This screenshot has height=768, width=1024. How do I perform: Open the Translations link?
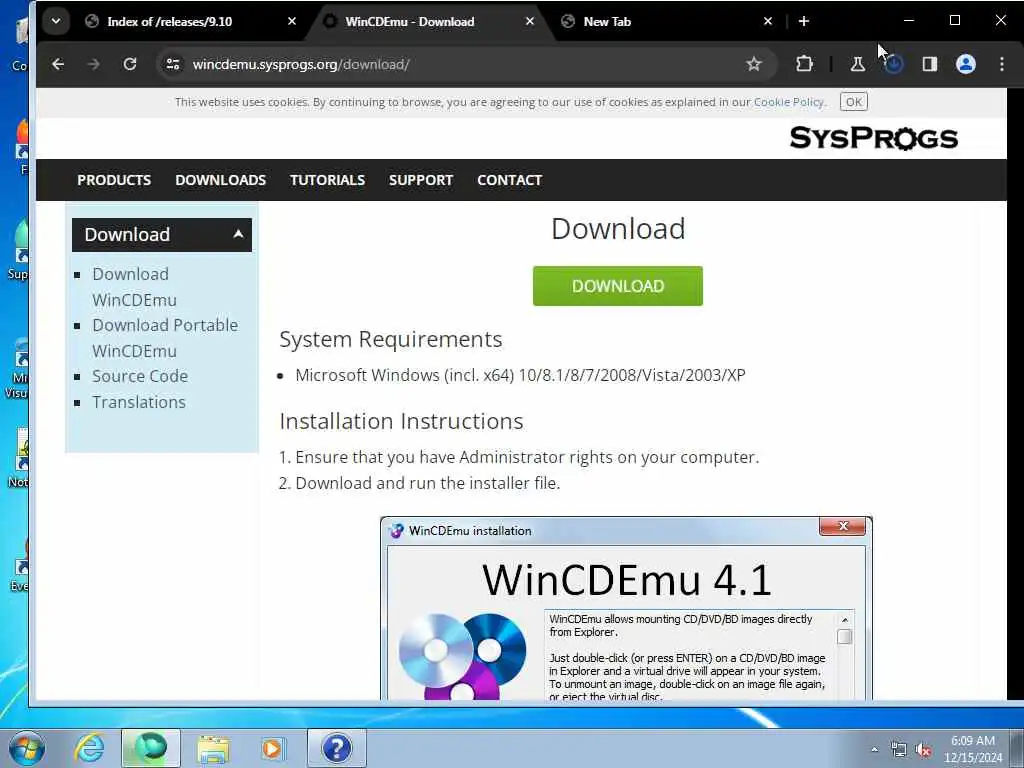click(138, 402)
